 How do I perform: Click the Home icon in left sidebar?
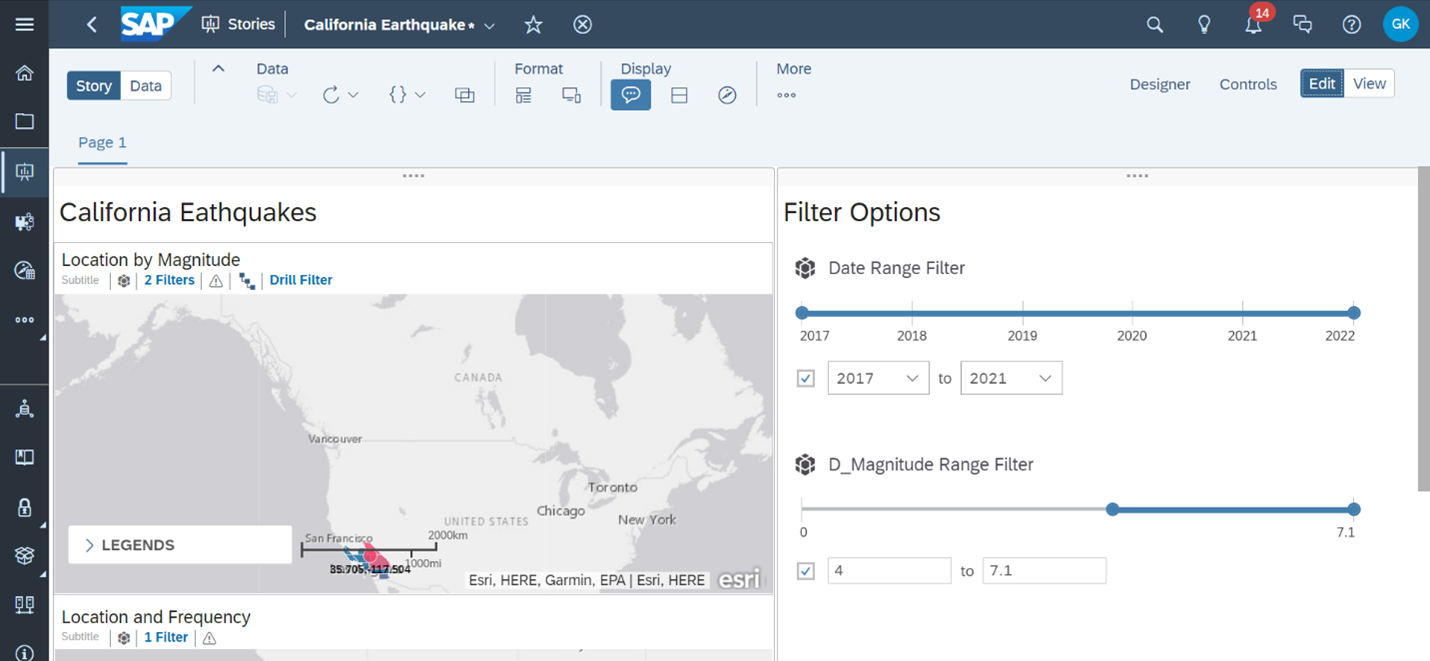(24, 73)
